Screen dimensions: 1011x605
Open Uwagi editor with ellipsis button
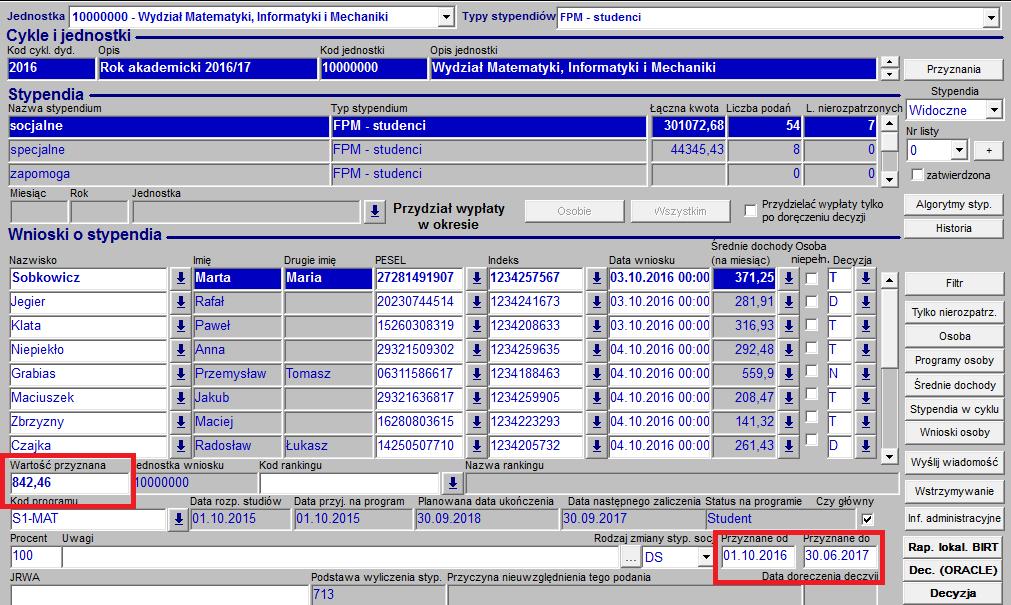[x=631, y=557]
